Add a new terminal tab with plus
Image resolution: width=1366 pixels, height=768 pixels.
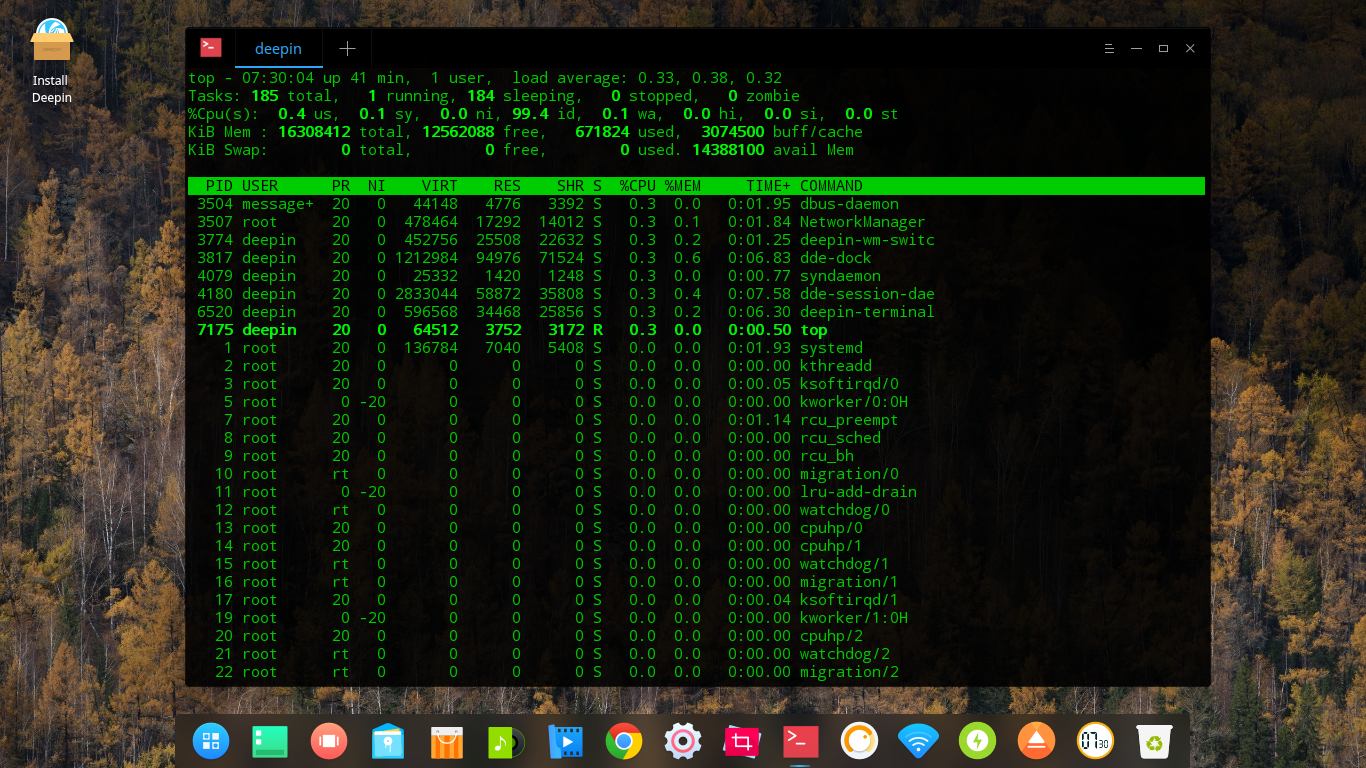tap(347, 48)
